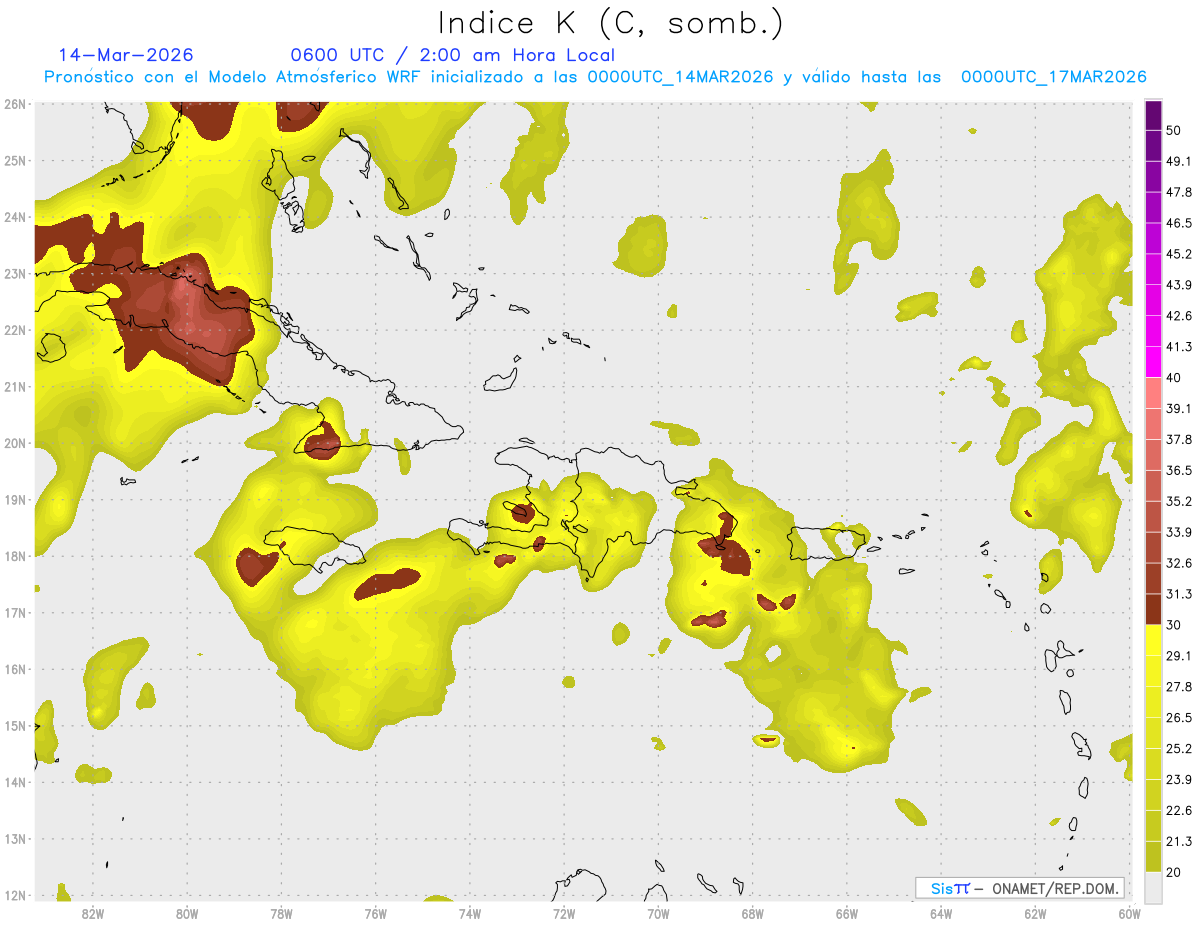Screen dimensions: 1200x927
Task: Click the "12N" latitude label
Action: click(15, 895)
